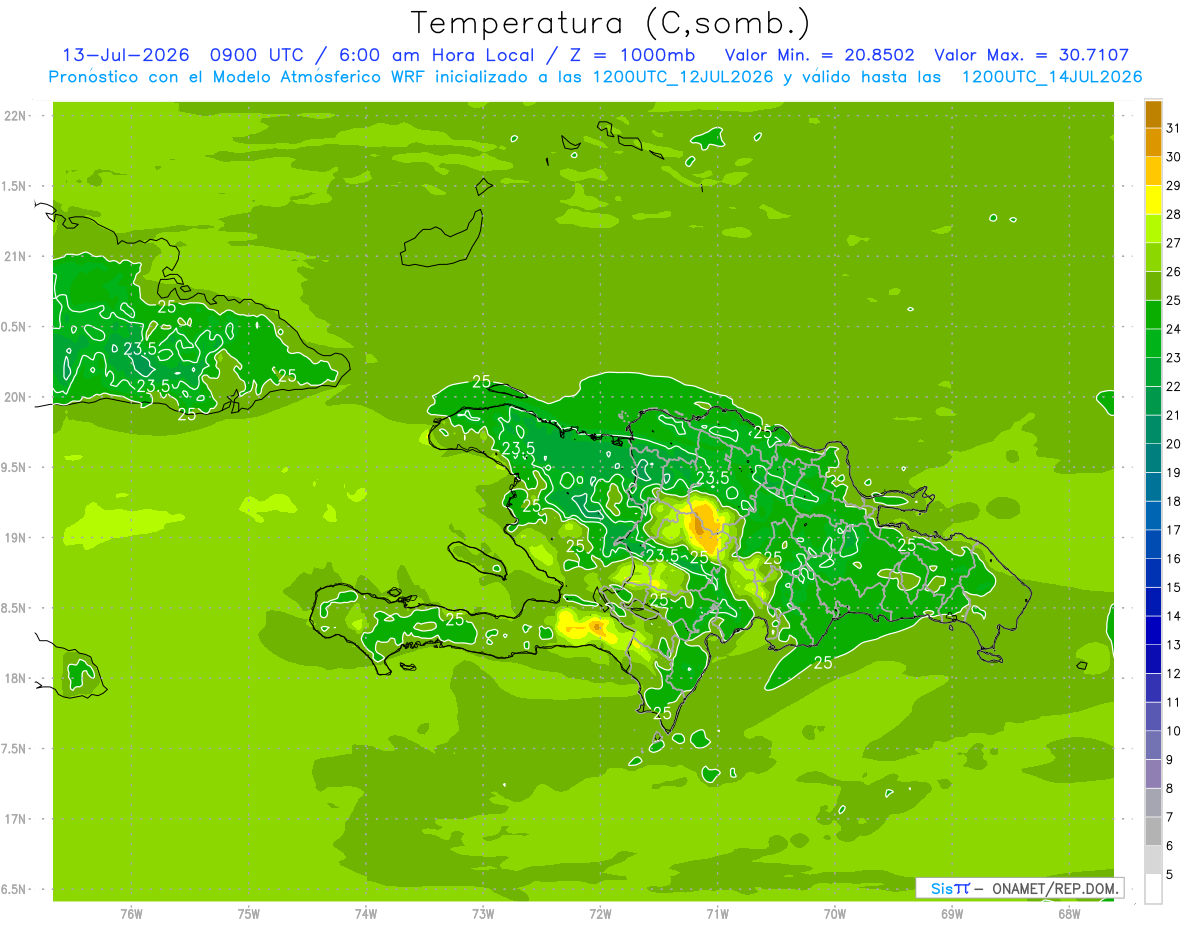Click the "75W" longitude axis label
Viewport: 1200px width, 927px height.
coord(249,914)
